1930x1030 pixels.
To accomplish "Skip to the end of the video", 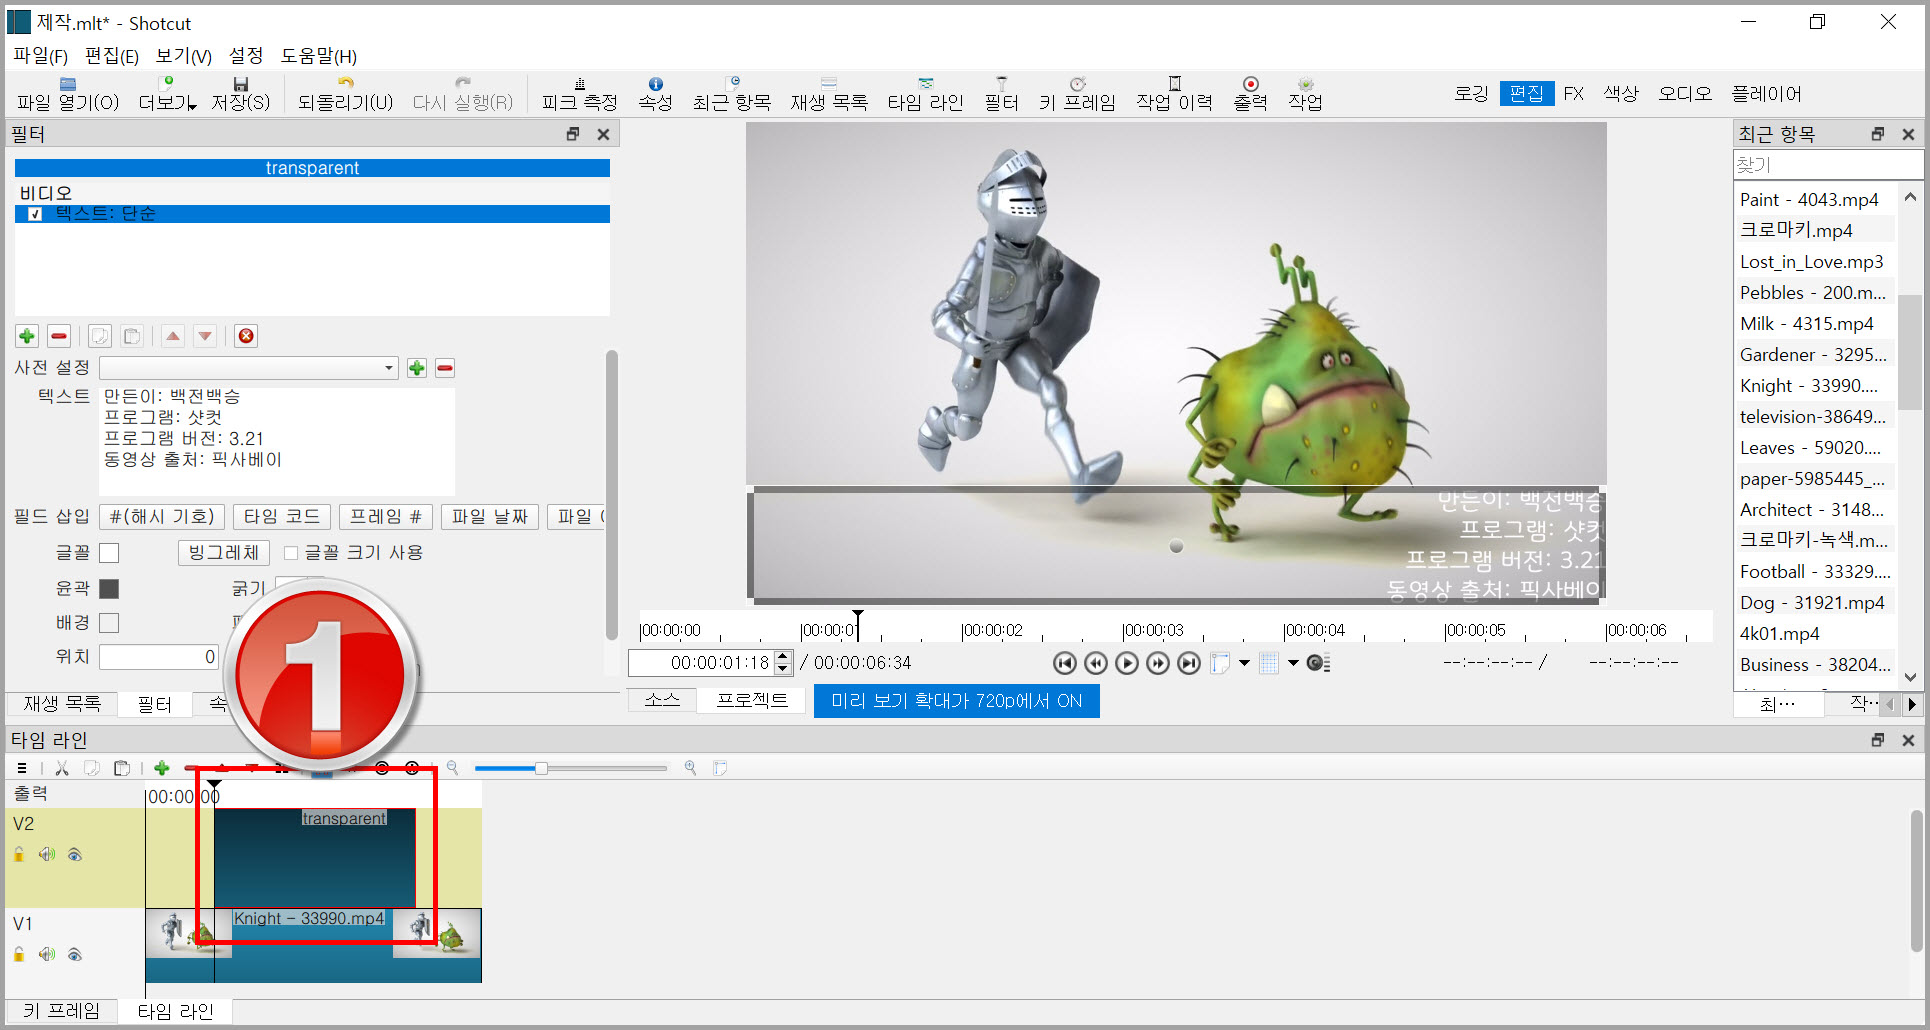I will [1189, 663].
